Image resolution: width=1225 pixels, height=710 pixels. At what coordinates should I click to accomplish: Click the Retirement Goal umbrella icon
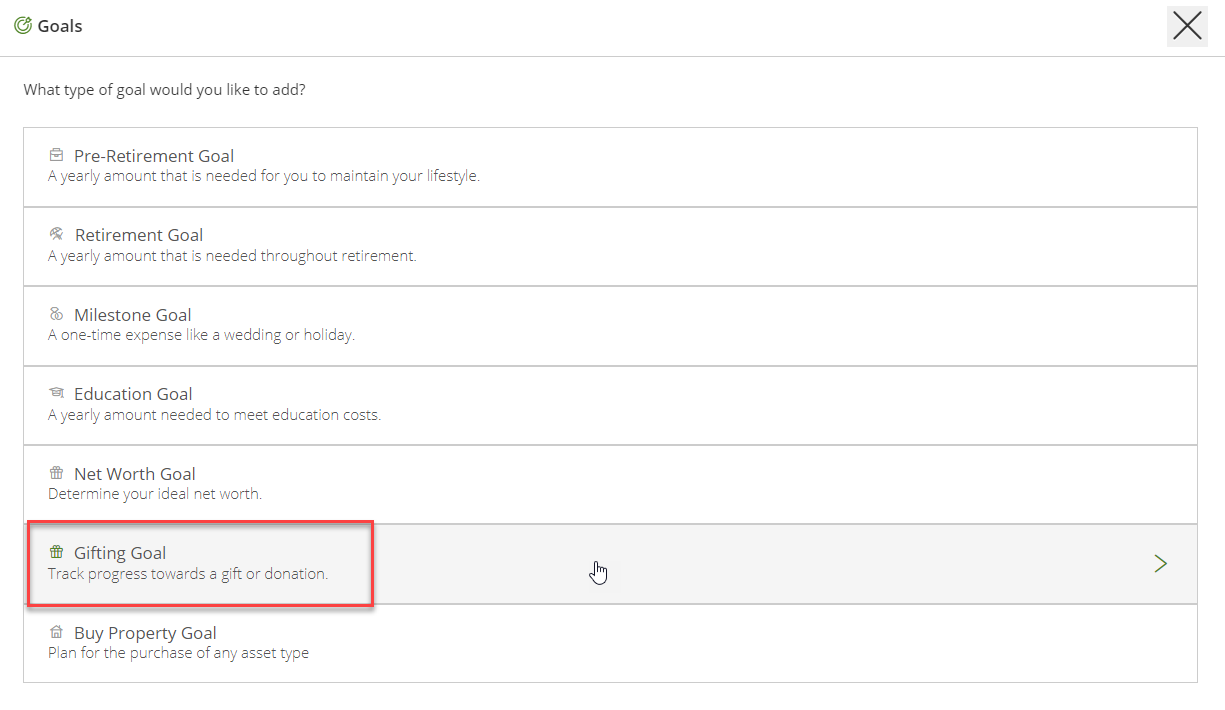tap(56, 234)
